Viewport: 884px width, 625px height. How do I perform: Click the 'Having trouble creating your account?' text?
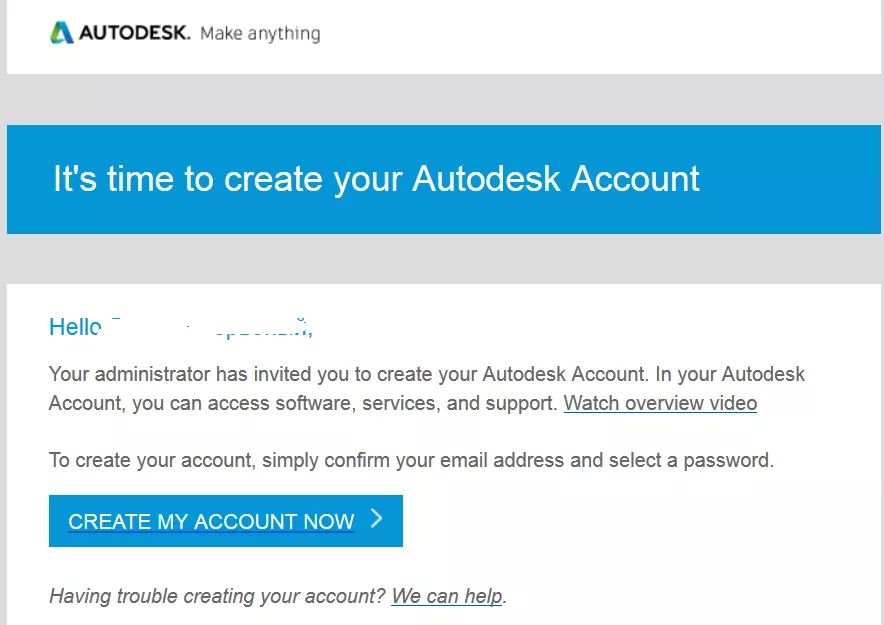pos(217,596)
